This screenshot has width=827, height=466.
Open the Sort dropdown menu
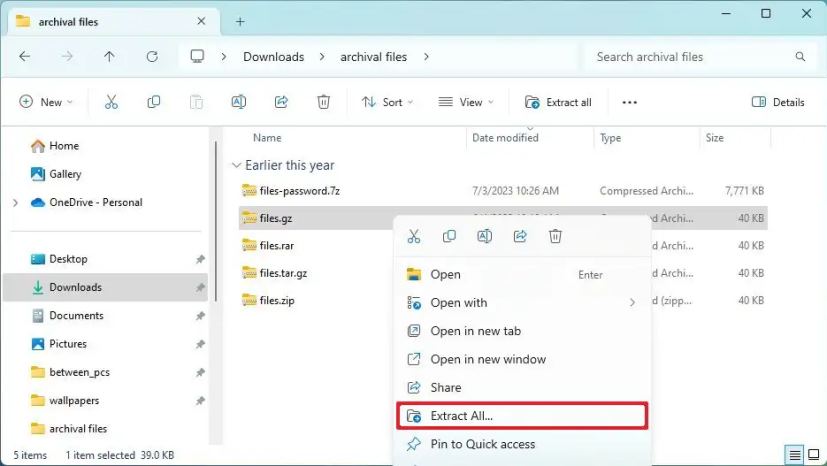[x=387, y=102]
